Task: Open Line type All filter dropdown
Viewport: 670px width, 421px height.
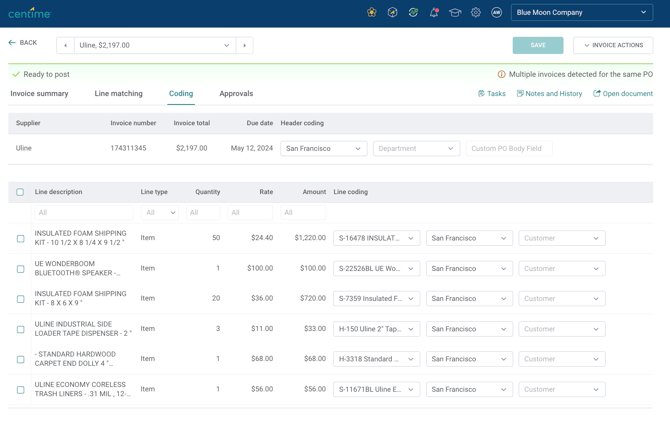Action: point(160,212)
